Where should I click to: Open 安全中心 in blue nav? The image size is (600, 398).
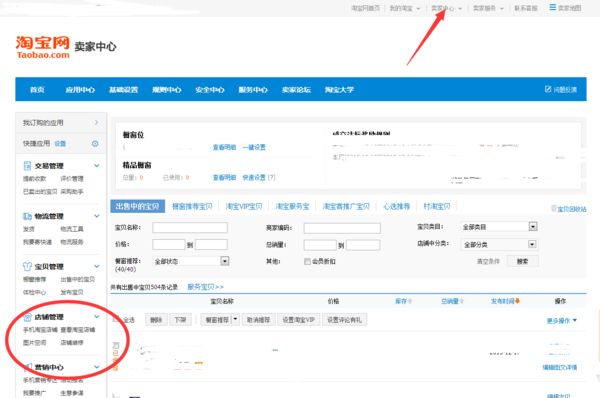[x=210, y=90]
